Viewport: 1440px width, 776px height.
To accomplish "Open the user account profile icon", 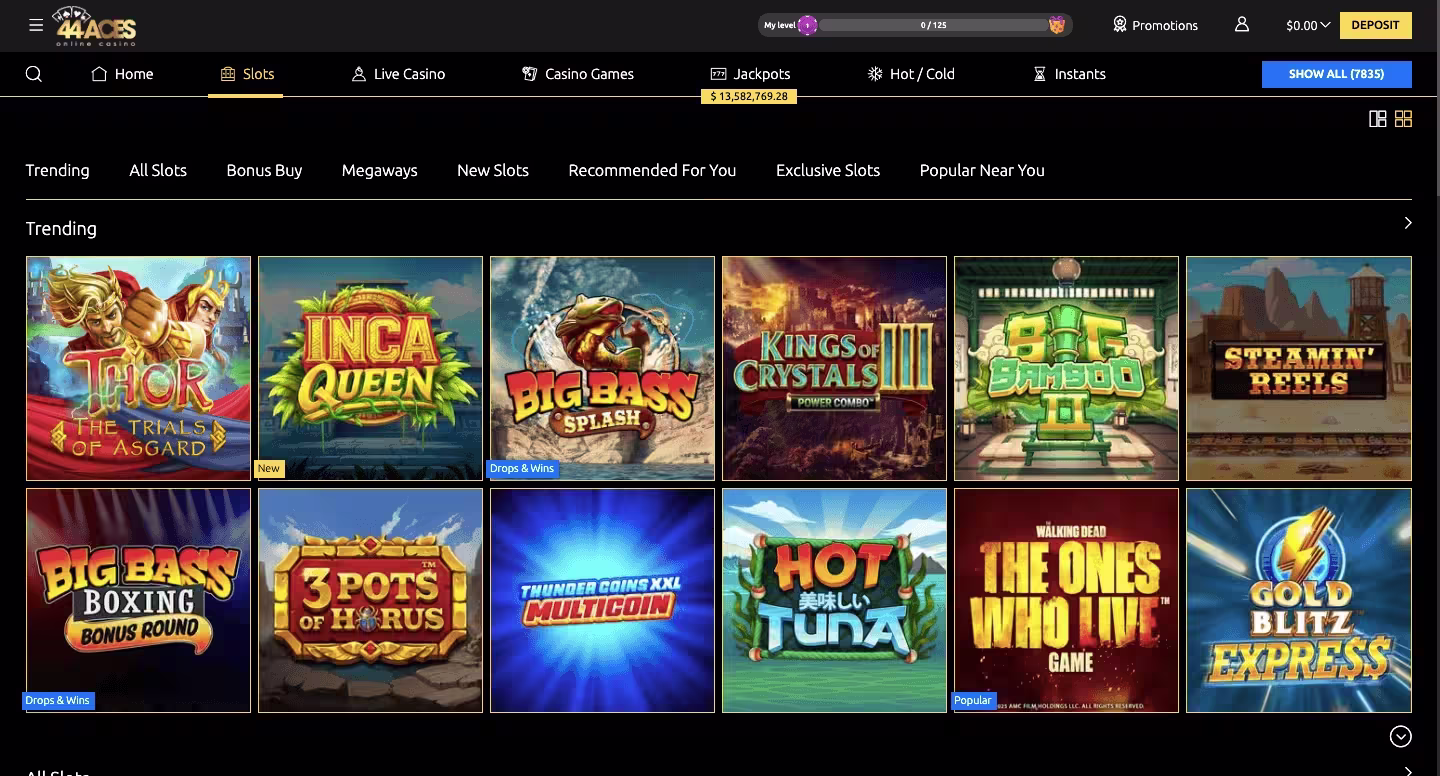I will point(1242,25).
